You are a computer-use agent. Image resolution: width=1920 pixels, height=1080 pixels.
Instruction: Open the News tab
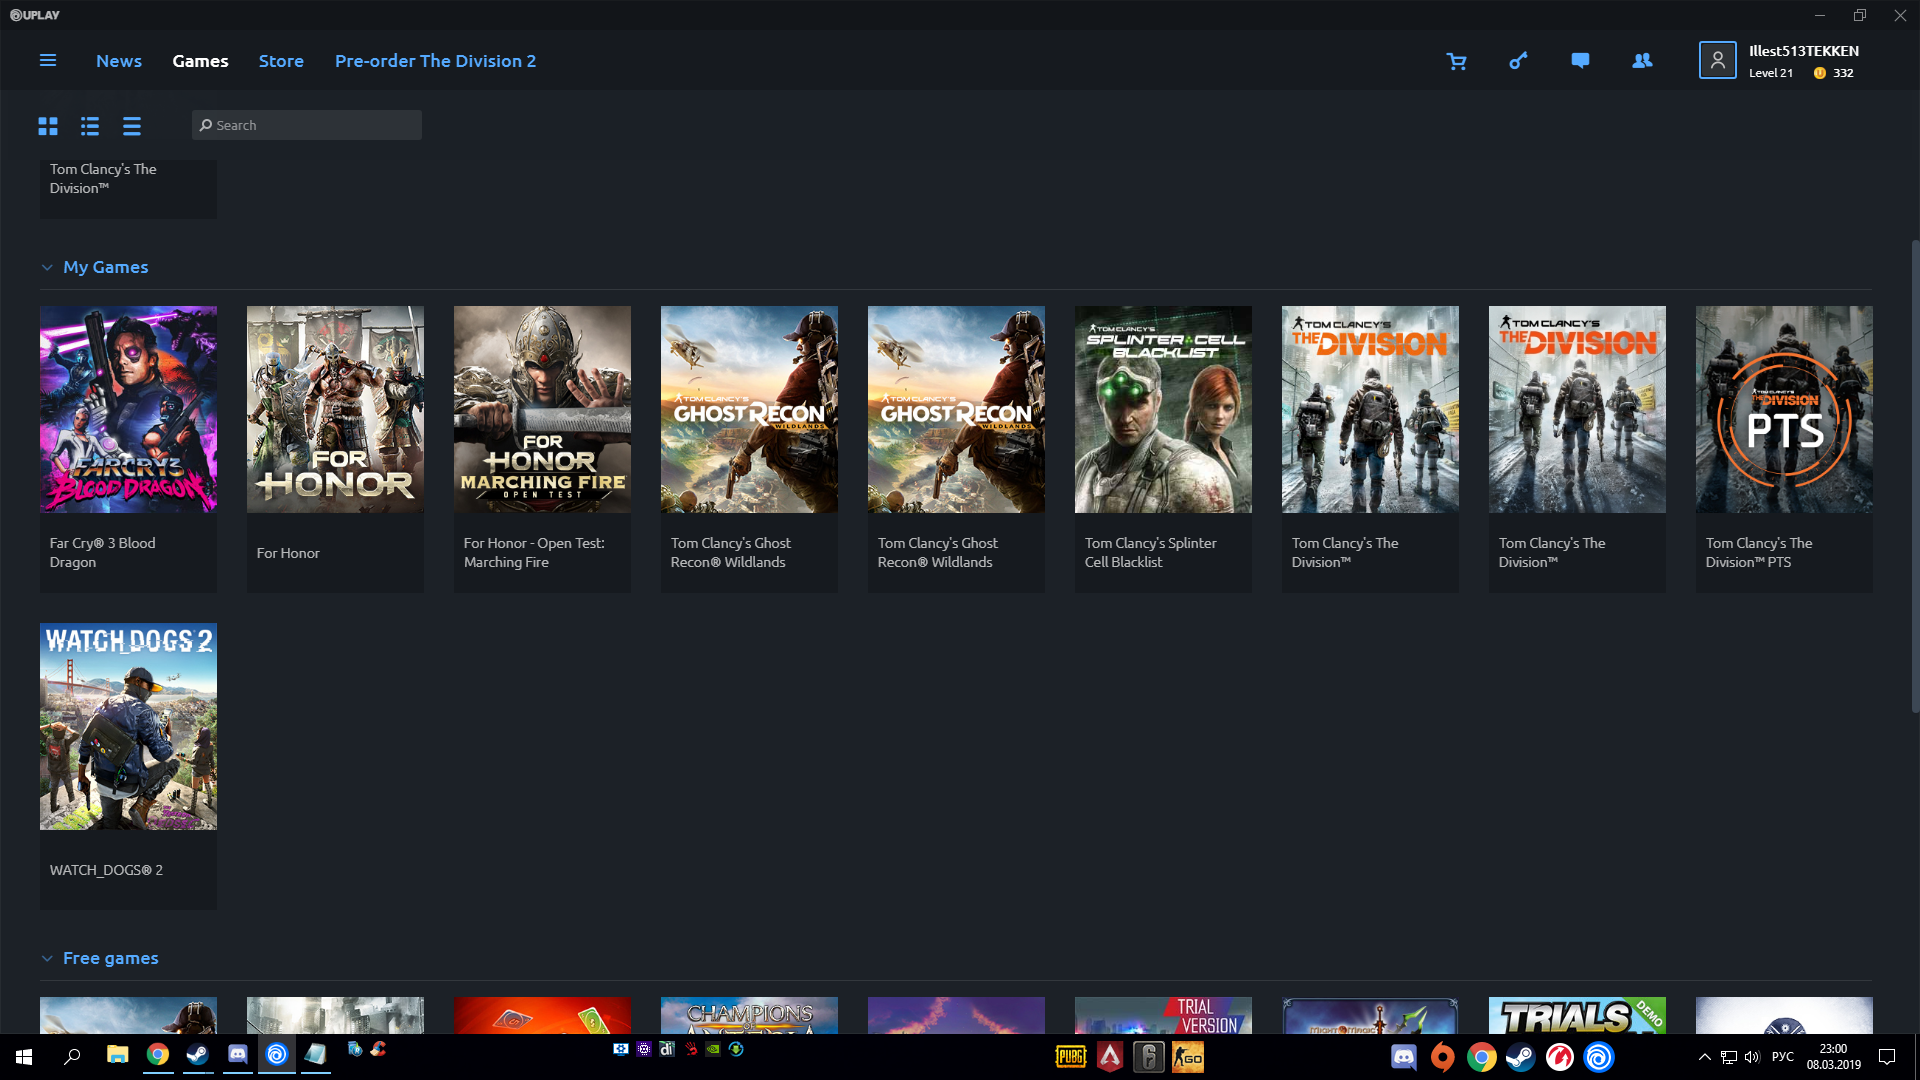119,61
